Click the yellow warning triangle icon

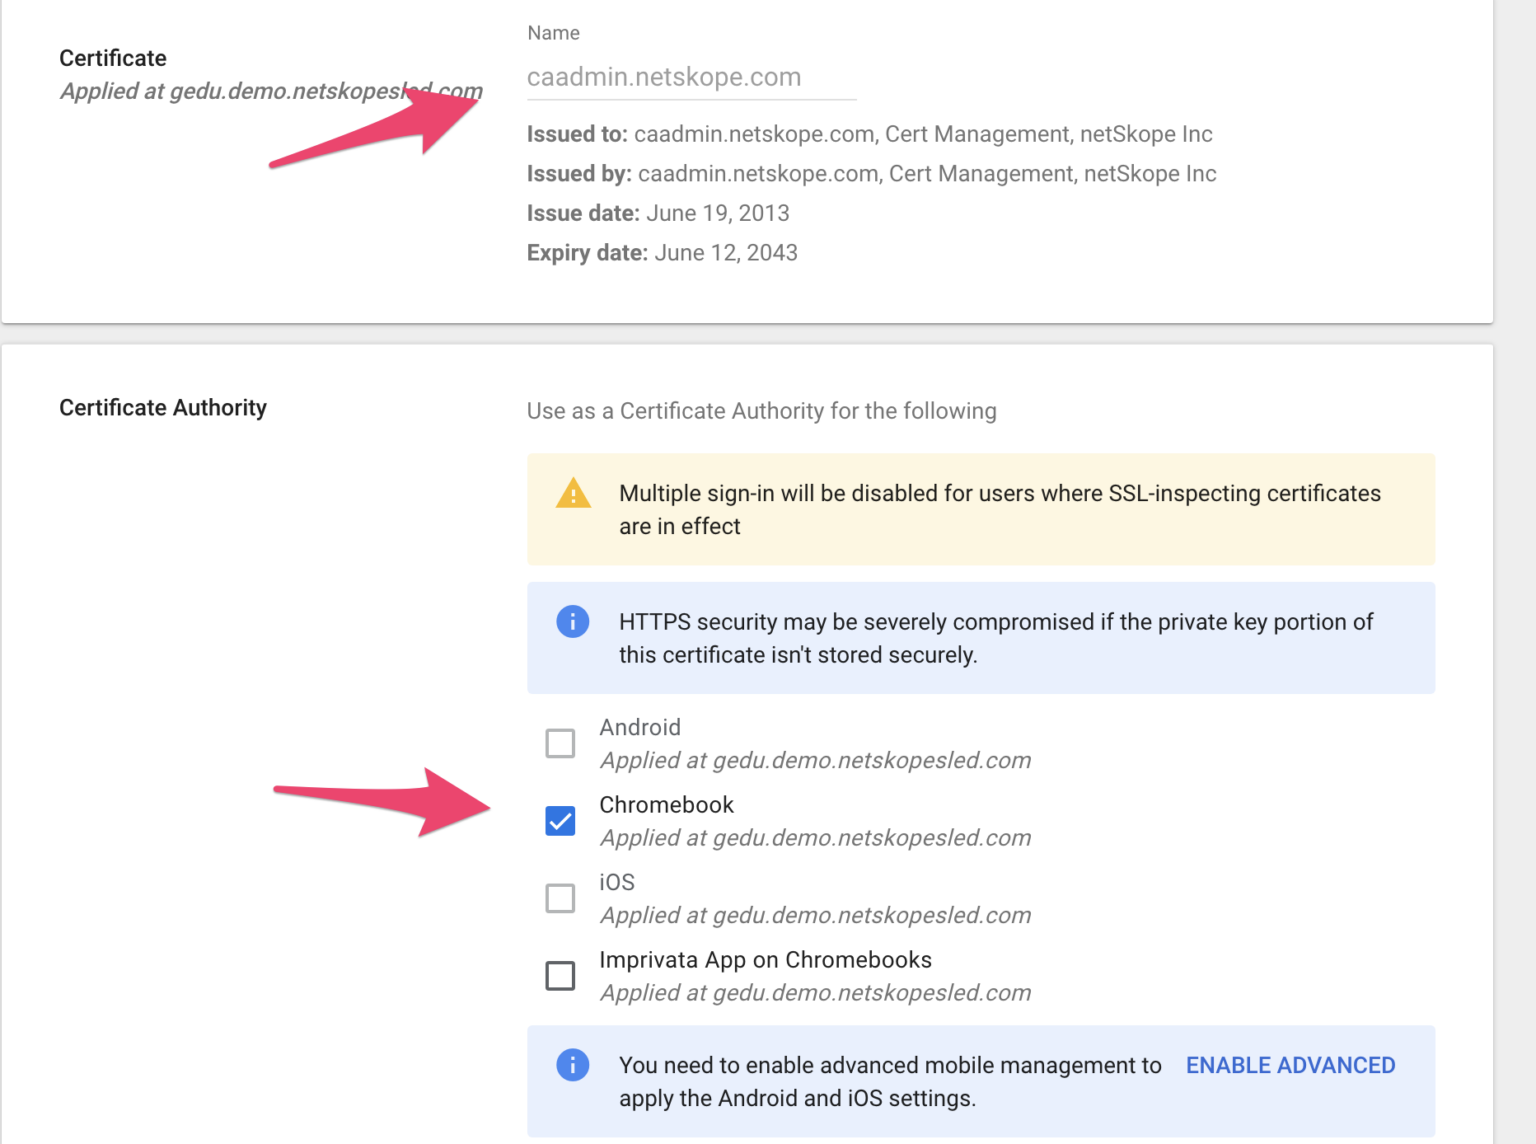point(572,494)
